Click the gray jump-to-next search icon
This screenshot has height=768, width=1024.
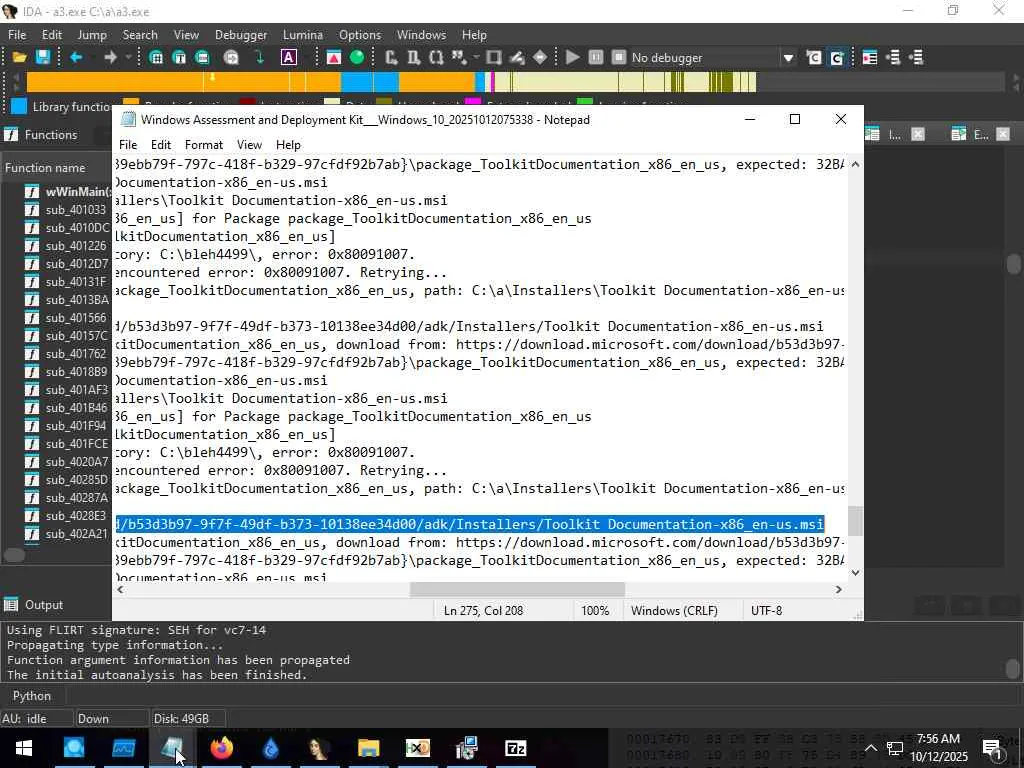(x=231, y=57)
